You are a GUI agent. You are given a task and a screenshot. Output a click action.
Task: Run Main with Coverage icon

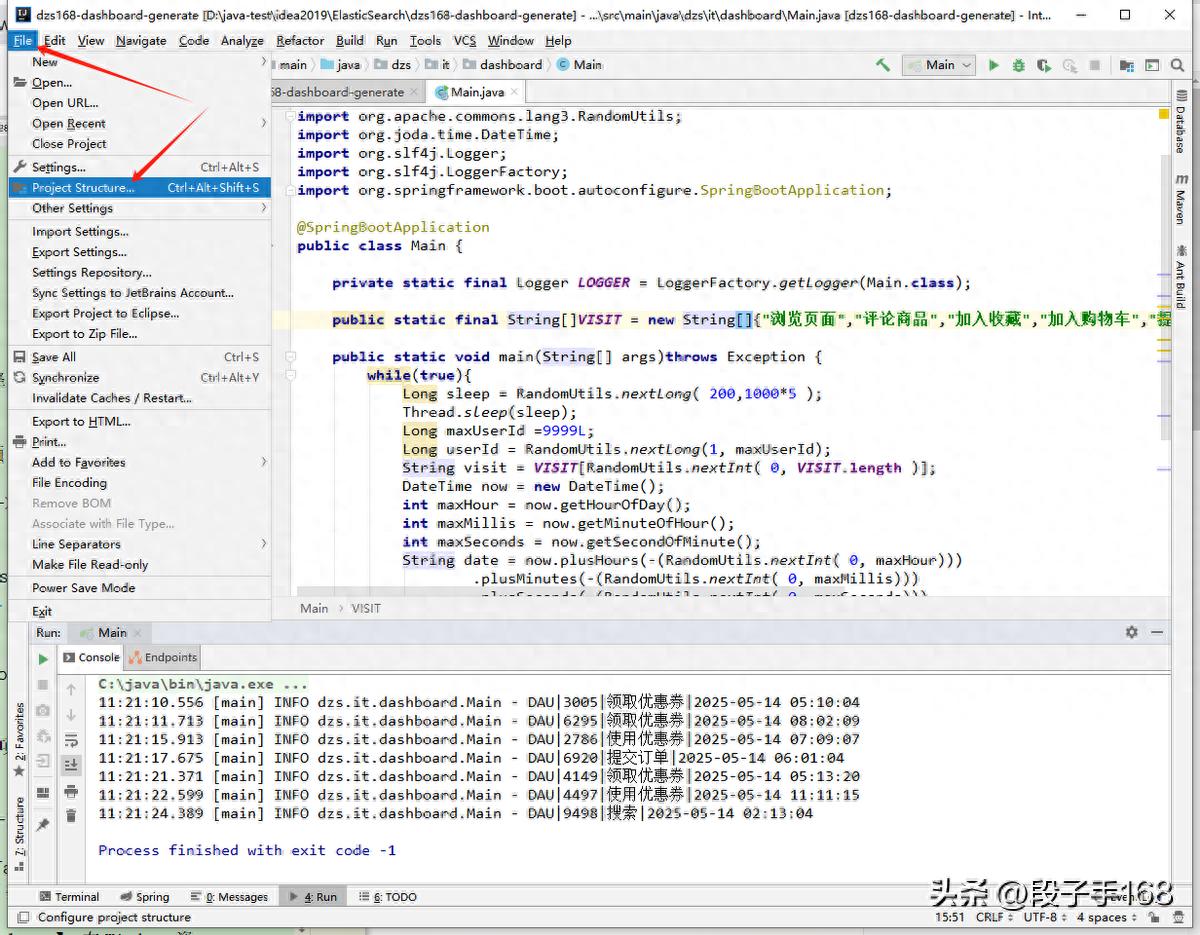click(x=1044, y=65)
